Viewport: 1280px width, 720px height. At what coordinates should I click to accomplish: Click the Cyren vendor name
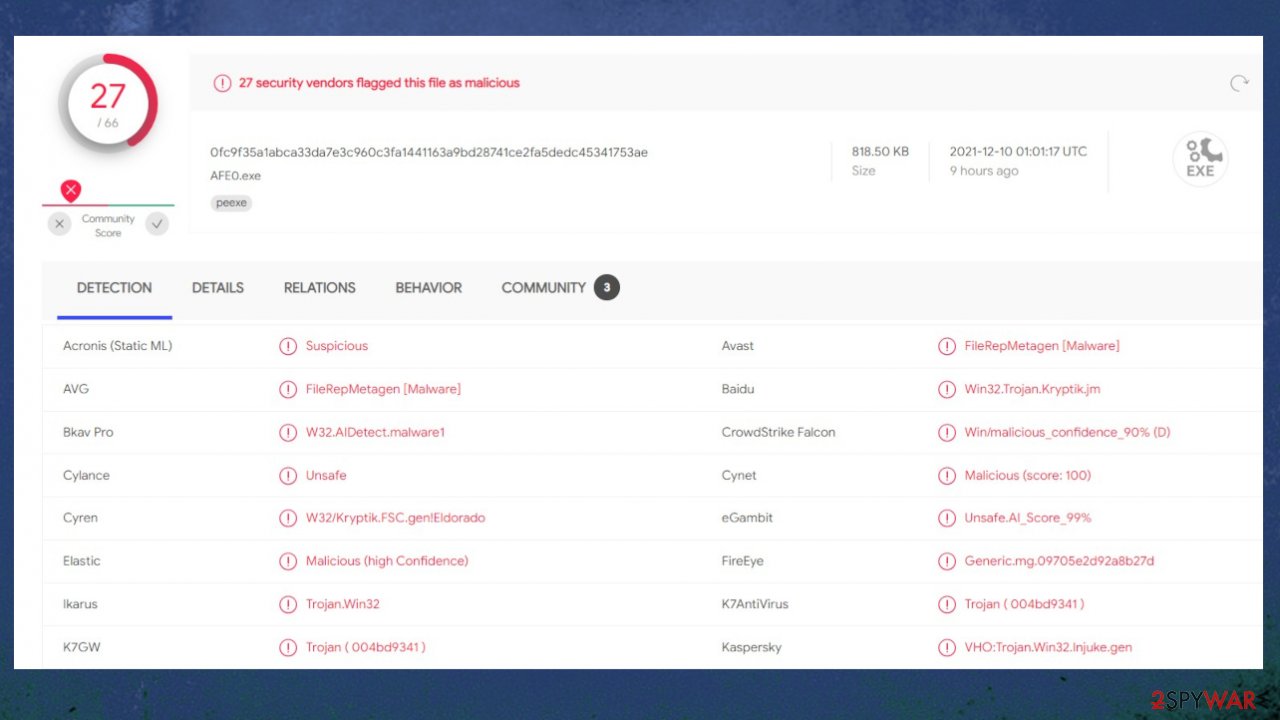click(80, 518)
